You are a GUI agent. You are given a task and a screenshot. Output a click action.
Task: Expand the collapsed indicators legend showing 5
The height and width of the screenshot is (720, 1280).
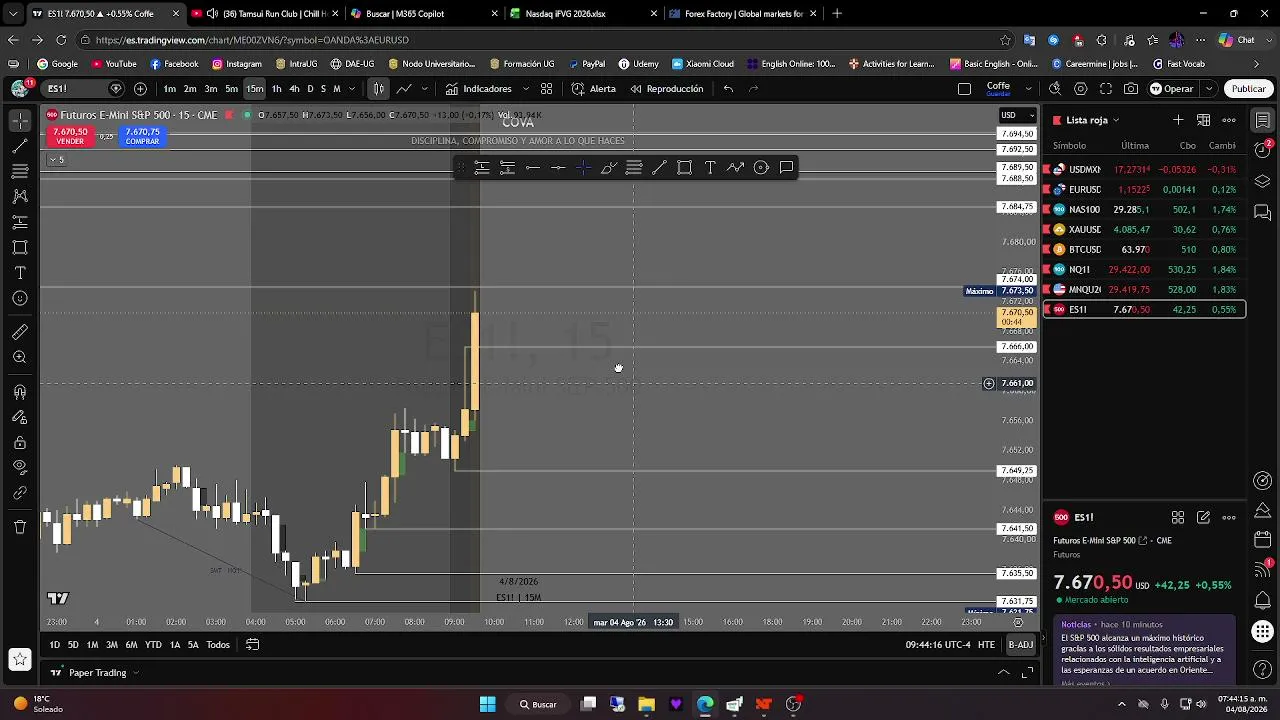[x=58, y=160]
